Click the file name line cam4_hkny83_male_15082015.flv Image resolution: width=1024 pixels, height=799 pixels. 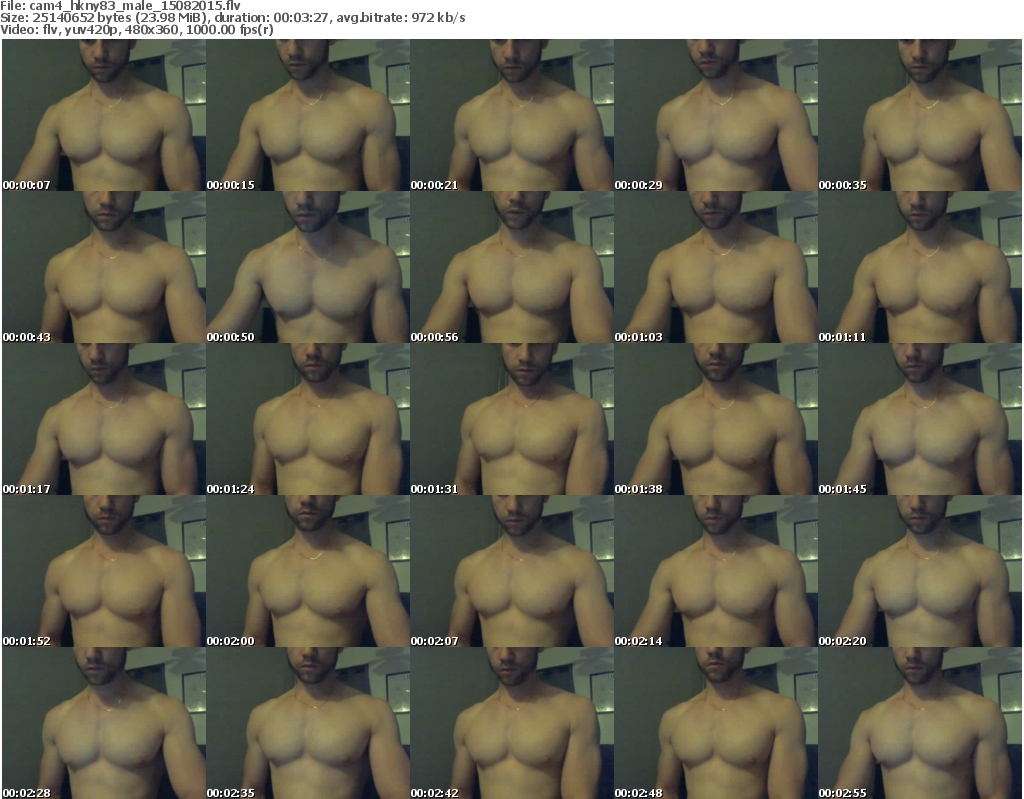tap(121, 6)
